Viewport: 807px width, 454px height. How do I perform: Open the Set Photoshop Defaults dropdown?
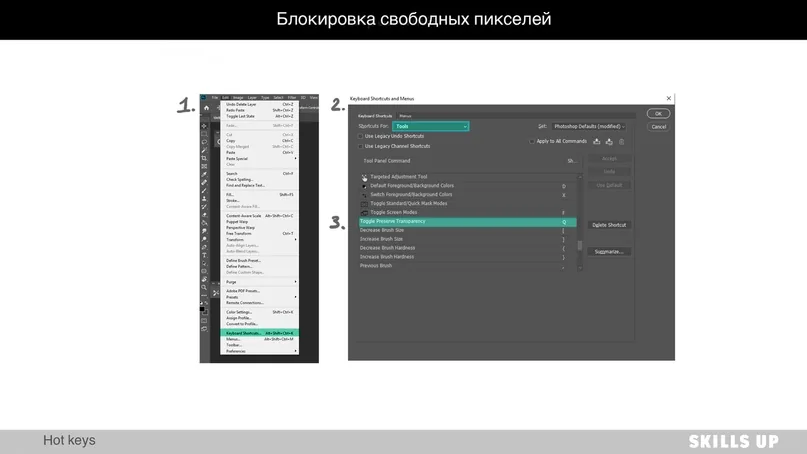pos(589,126)
